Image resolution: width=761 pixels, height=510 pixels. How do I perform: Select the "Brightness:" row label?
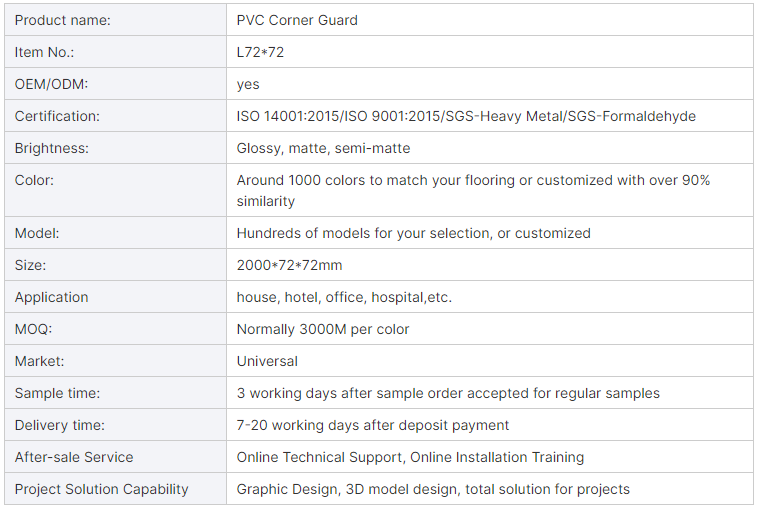coord(52,148)
